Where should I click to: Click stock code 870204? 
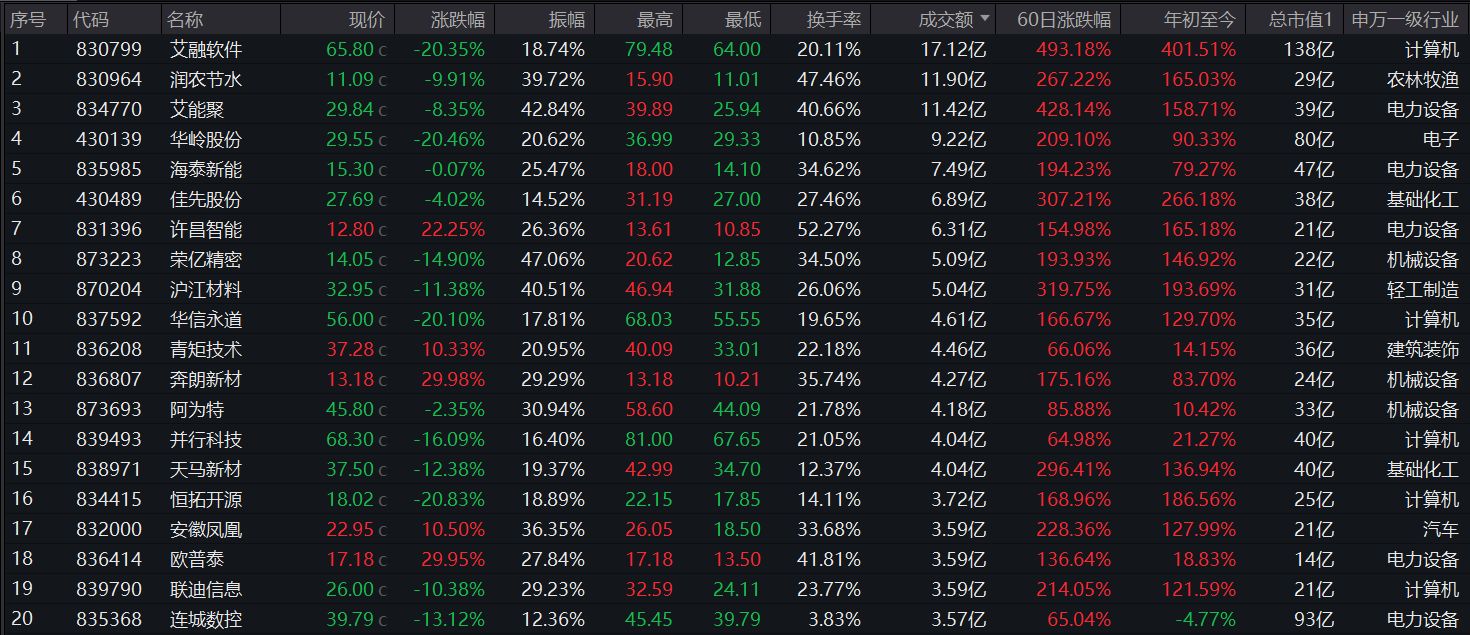click(x=109, y=289)
